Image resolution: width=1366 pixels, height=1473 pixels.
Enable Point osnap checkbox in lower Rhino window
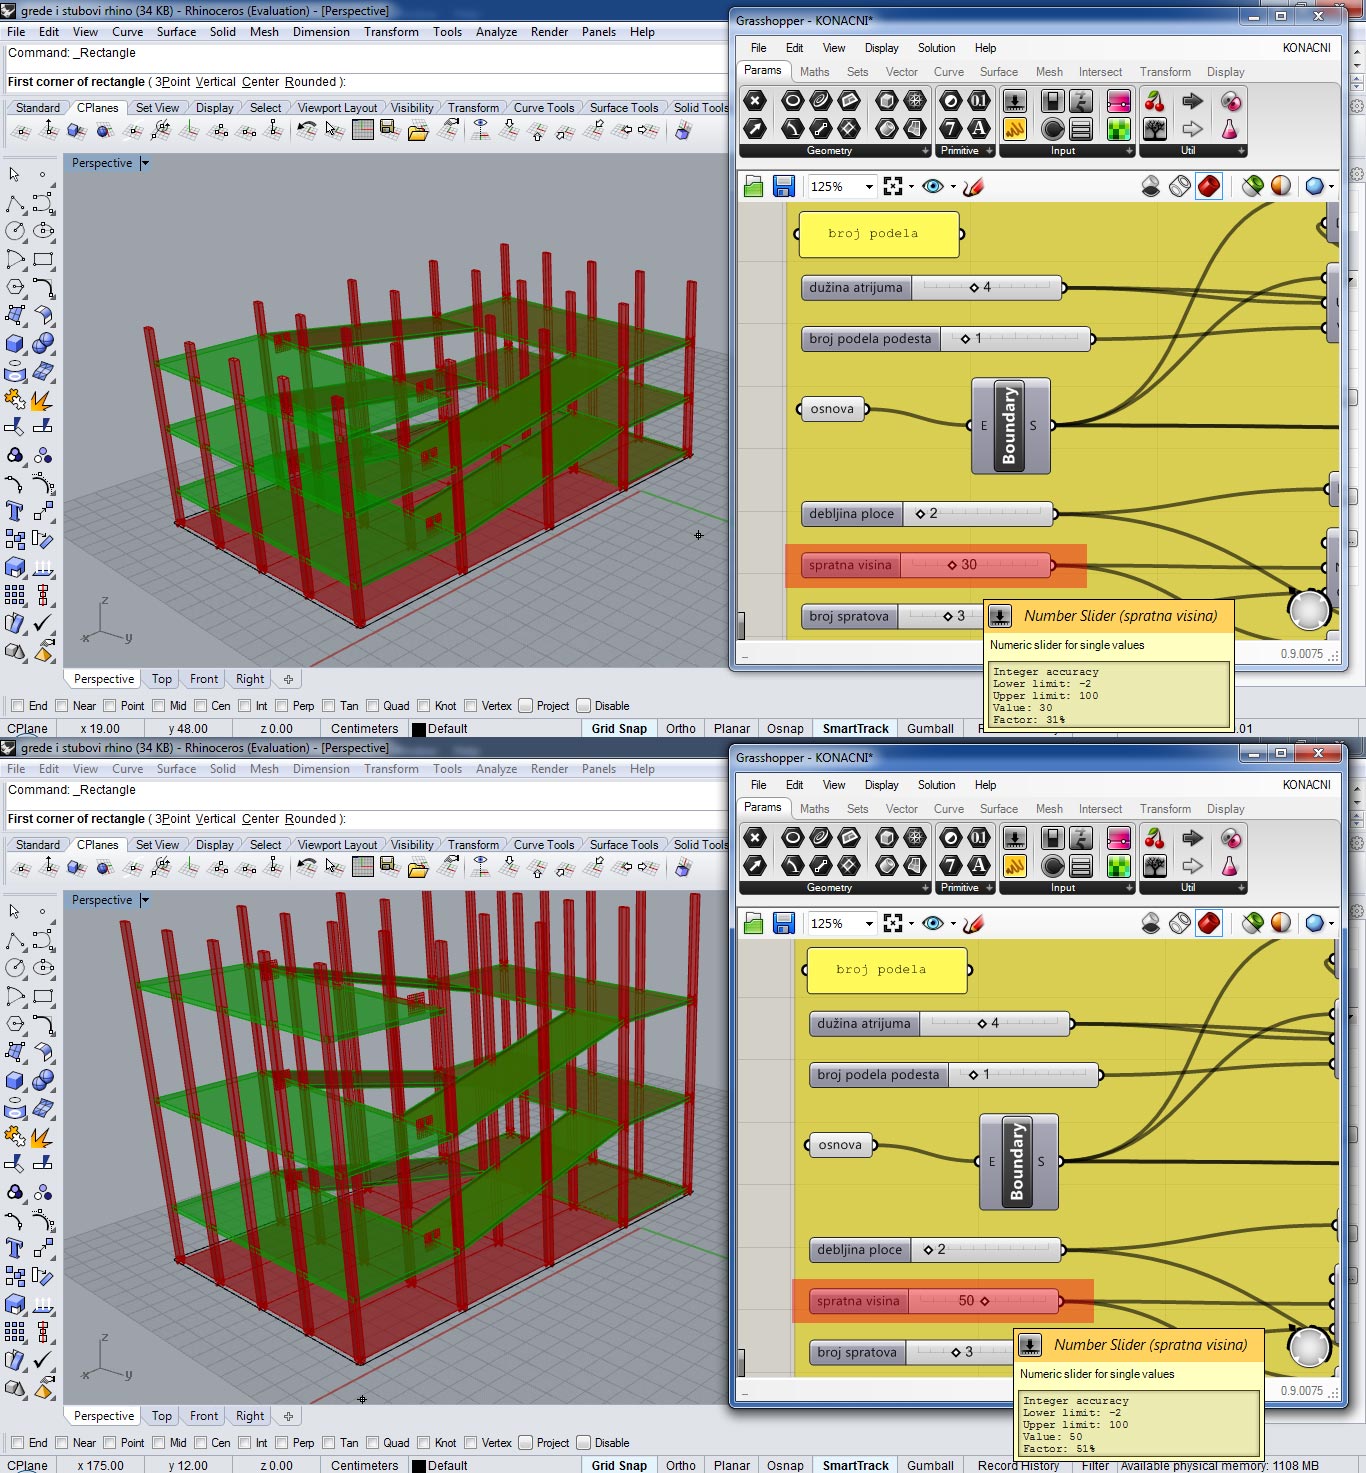pos(110,1442)
